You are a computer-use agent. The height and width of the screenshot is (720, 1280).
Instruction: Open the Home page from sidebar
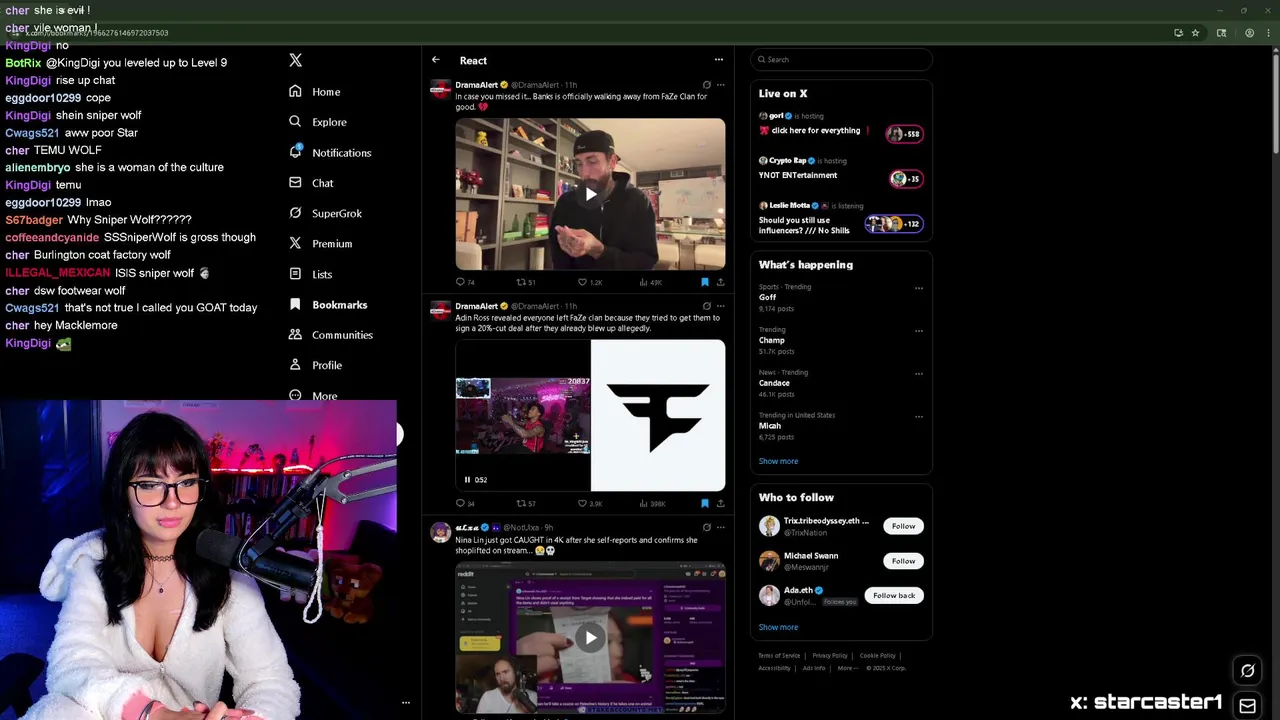[315, 92]
